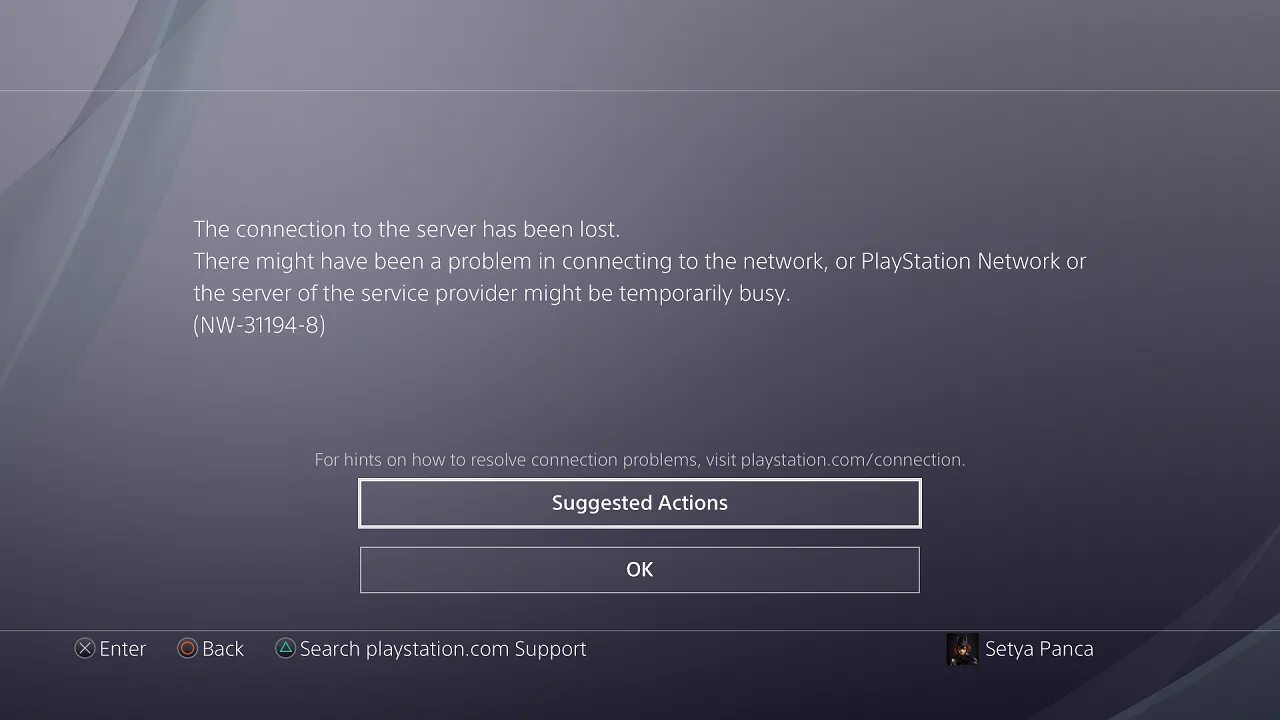
Task: Open the Suggested Actions option
Action: click(639, 503)
